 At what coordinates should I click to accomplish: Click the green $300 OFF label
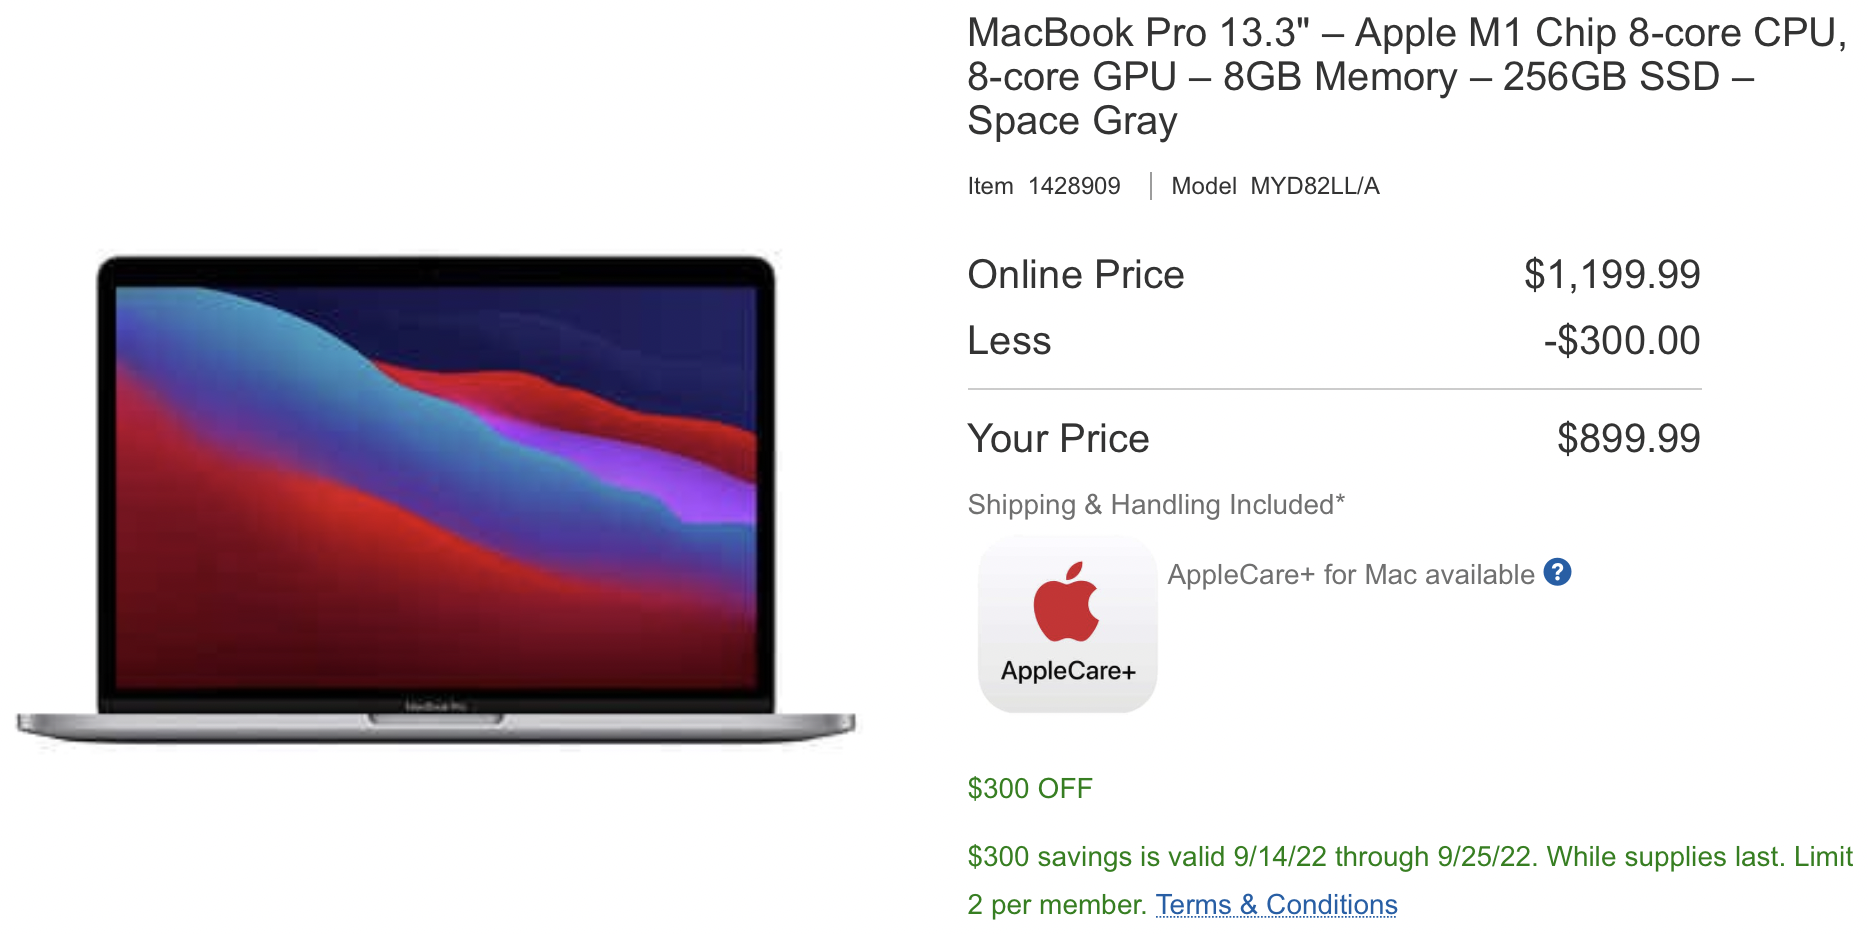click(1030, 789)
